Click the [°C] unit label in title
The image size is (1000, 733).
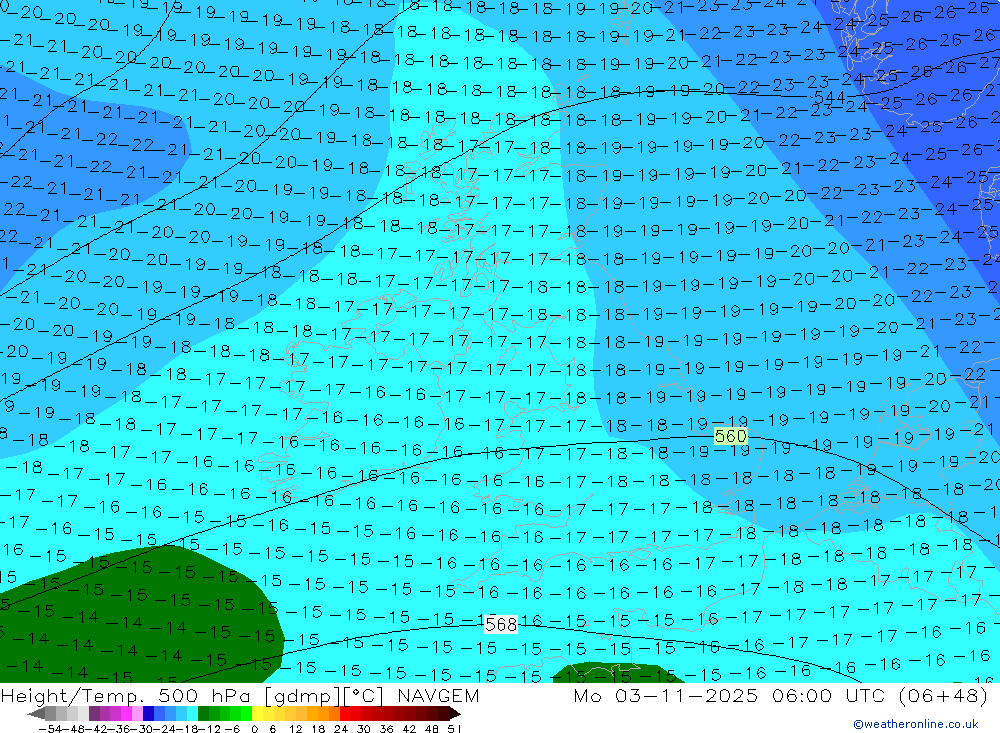(363, 696)
